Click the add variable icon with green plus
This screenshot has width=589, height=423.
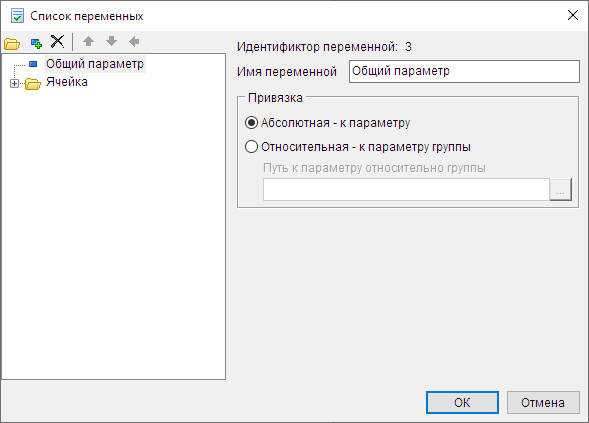[x=36, y=44]
